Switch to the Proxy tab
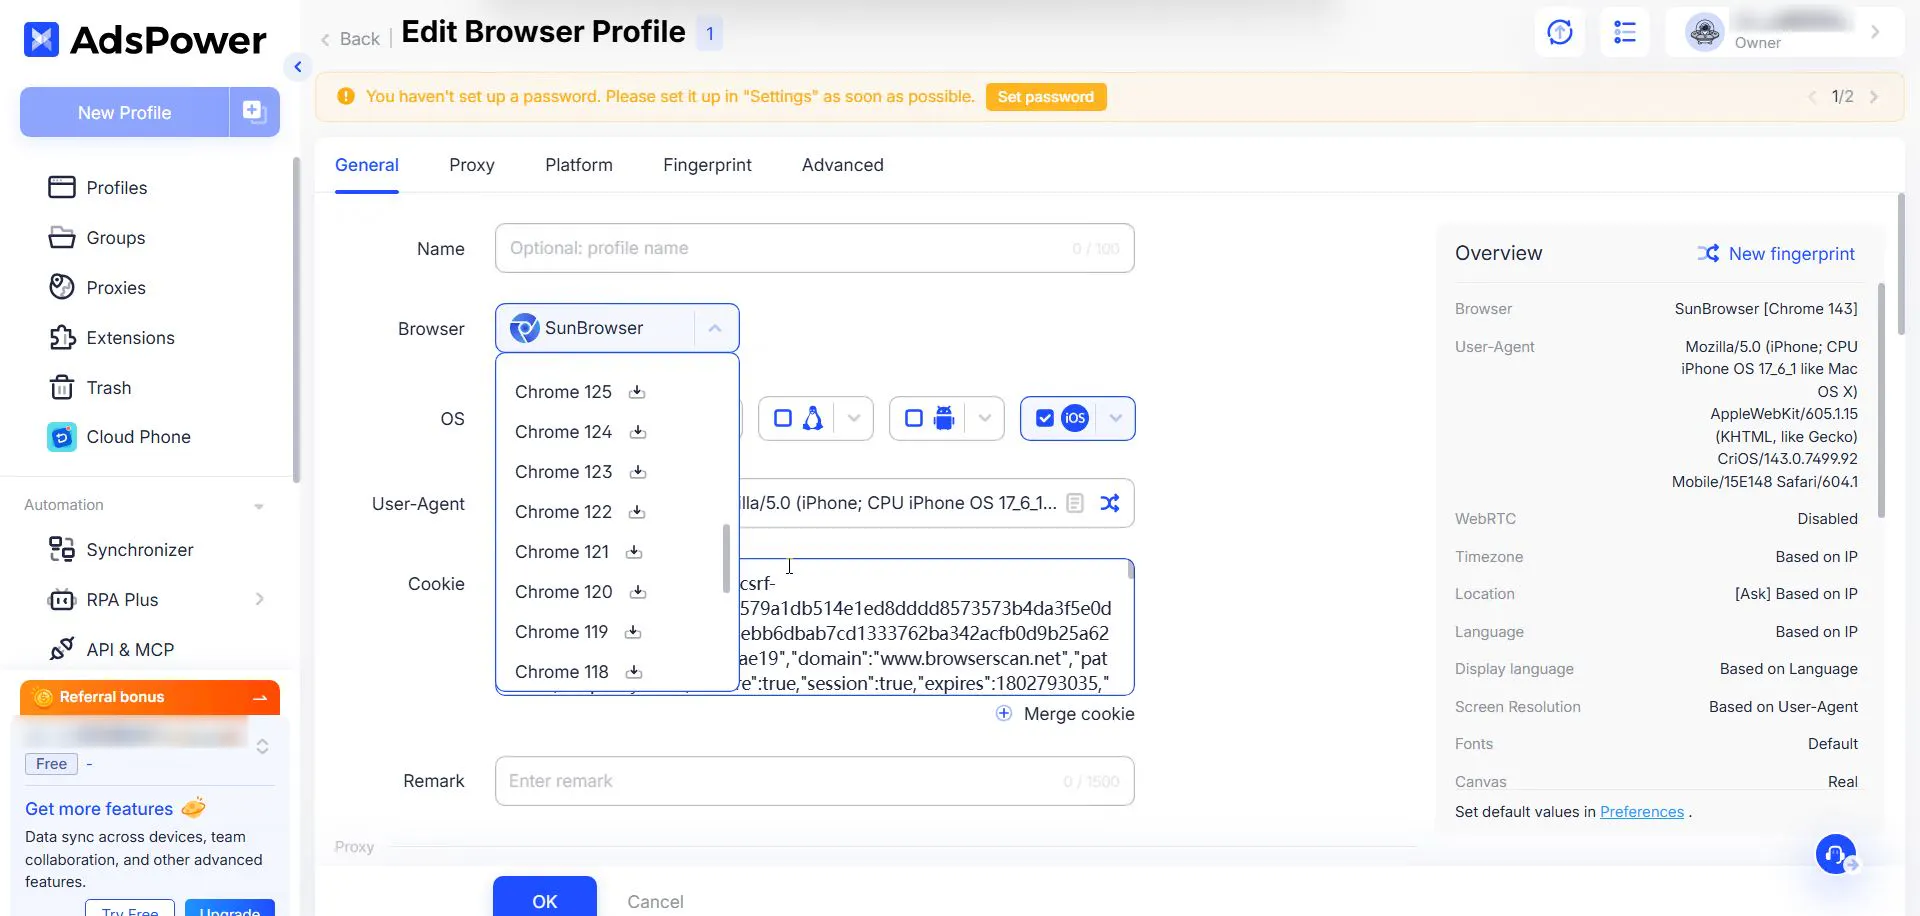Viewport: 1920px width, 916px height. (x=472, y=165)
